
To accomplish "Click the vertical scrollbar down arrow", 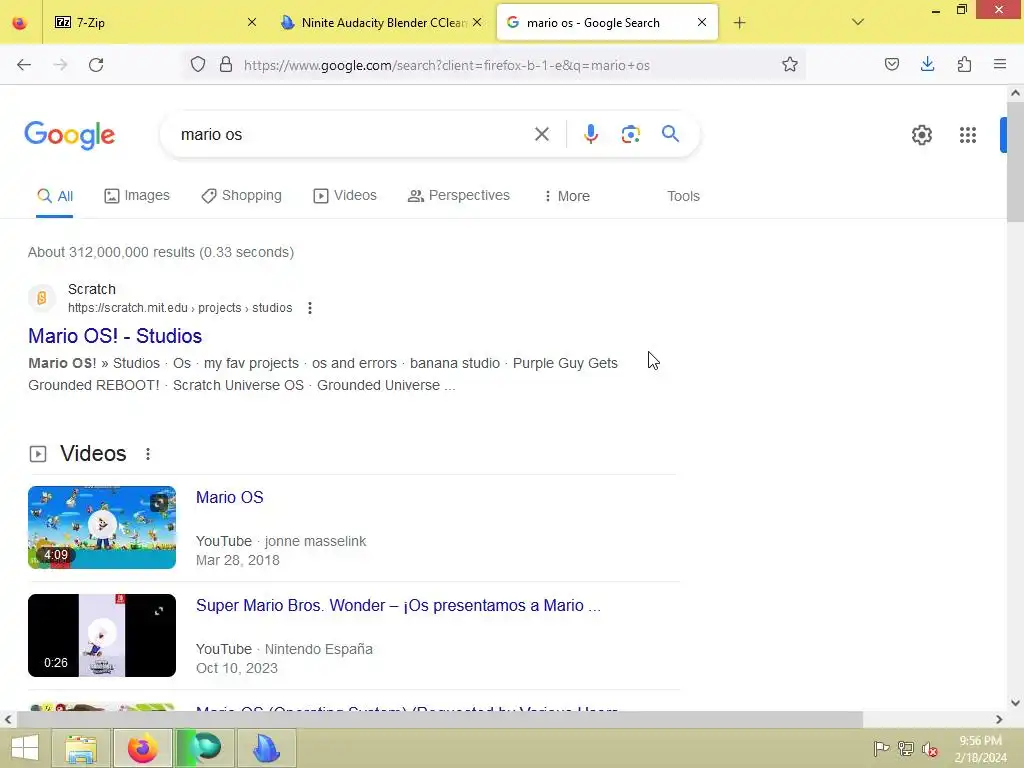I will 1015,703.
